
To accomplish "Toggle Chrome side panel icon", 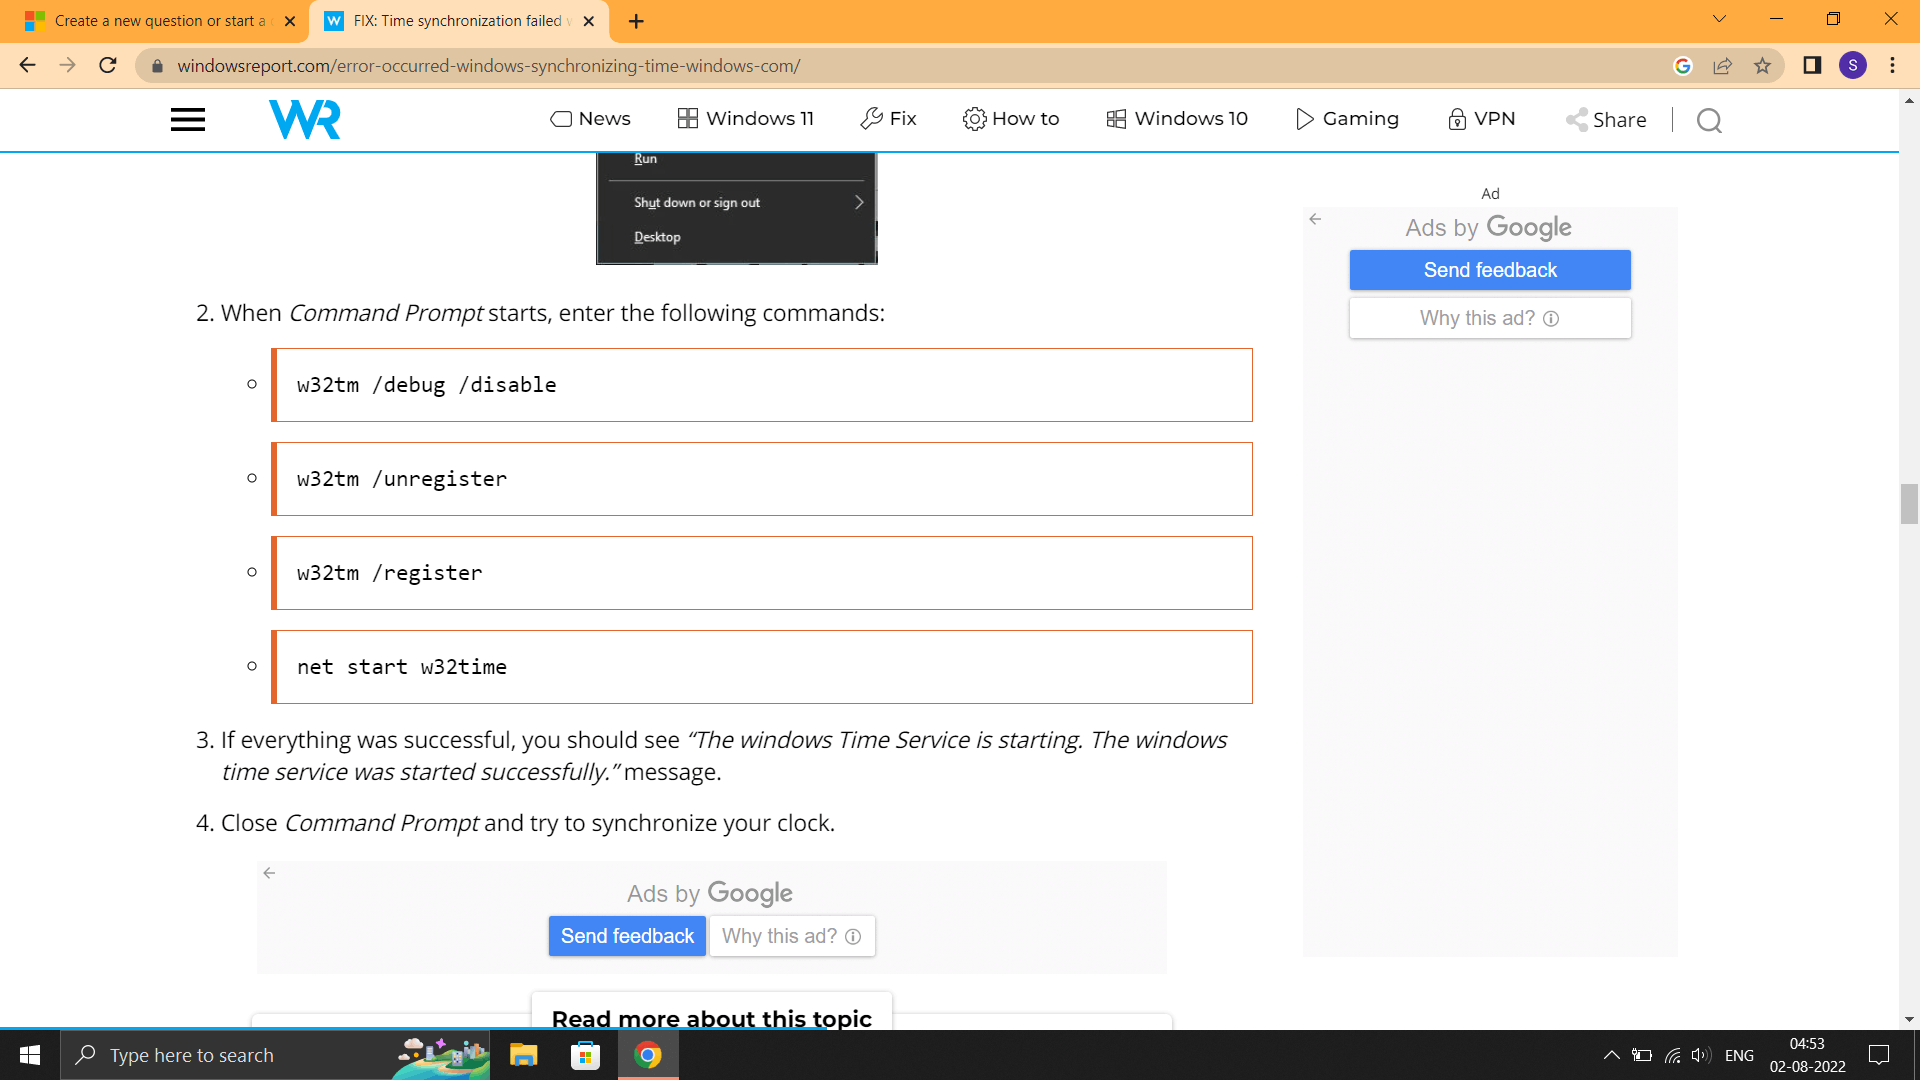I will (x=1812, y=66).
